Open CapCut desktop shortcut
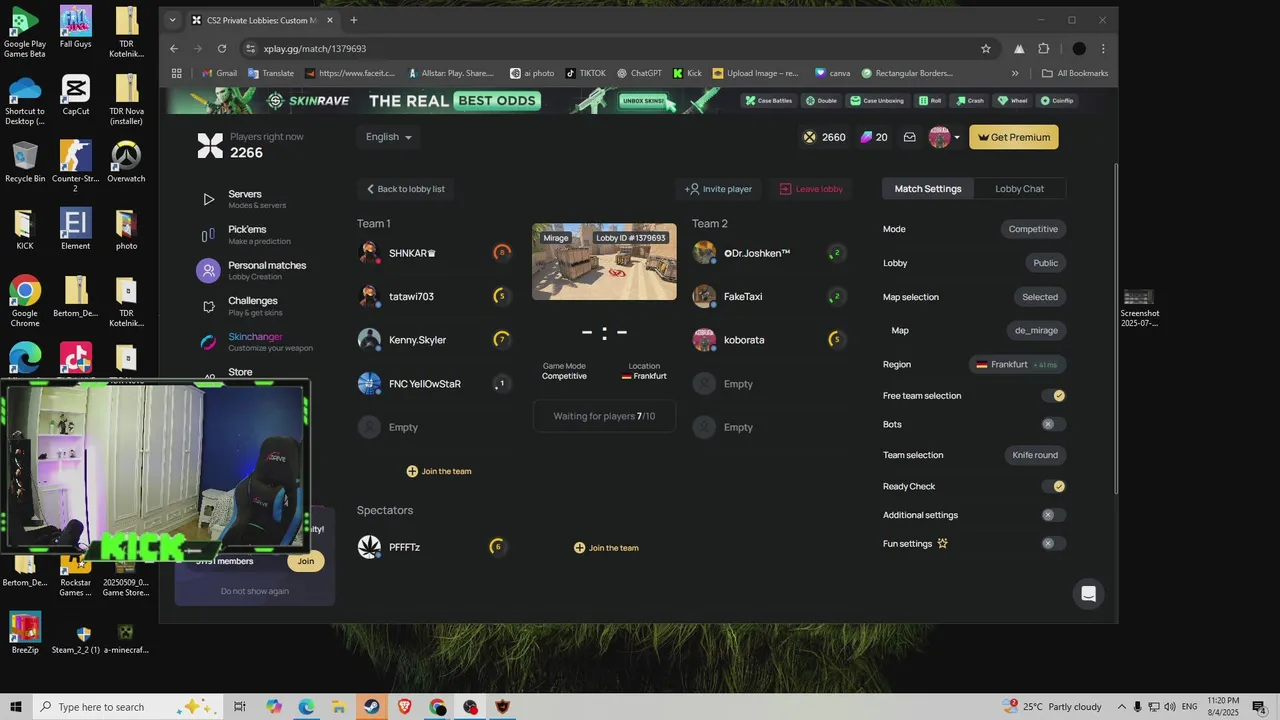Screen dimensions: 1280x720 point(75,95)
